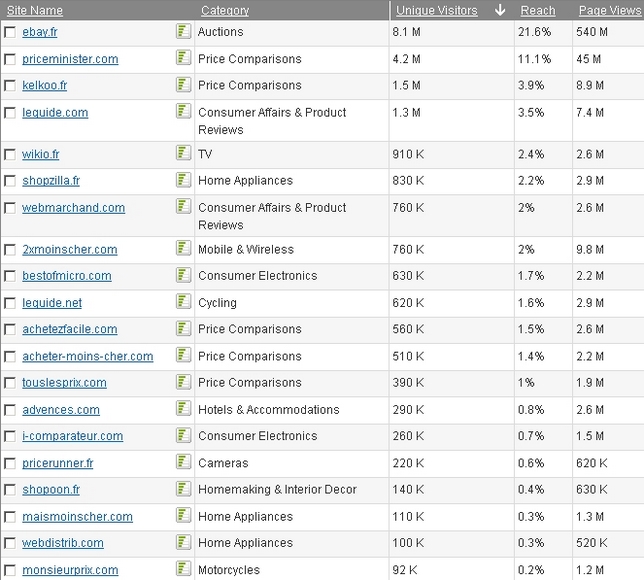The height and width of the screenshot is (580, 644).
Task: Sort by Reach column header
Action: click(538, 11)
